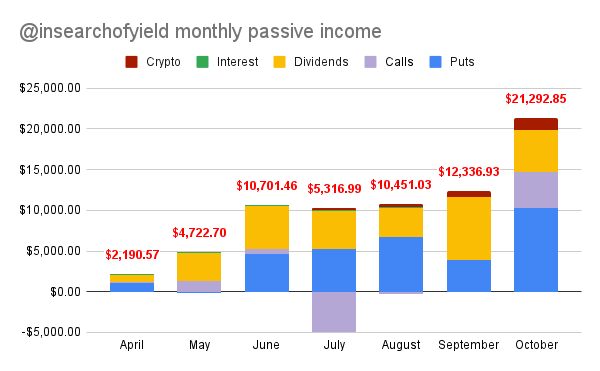Select May's purple Calls bar segment
The height and width of the screenshot is (371, 600).
pyautogui.click(x=199, y=286)
